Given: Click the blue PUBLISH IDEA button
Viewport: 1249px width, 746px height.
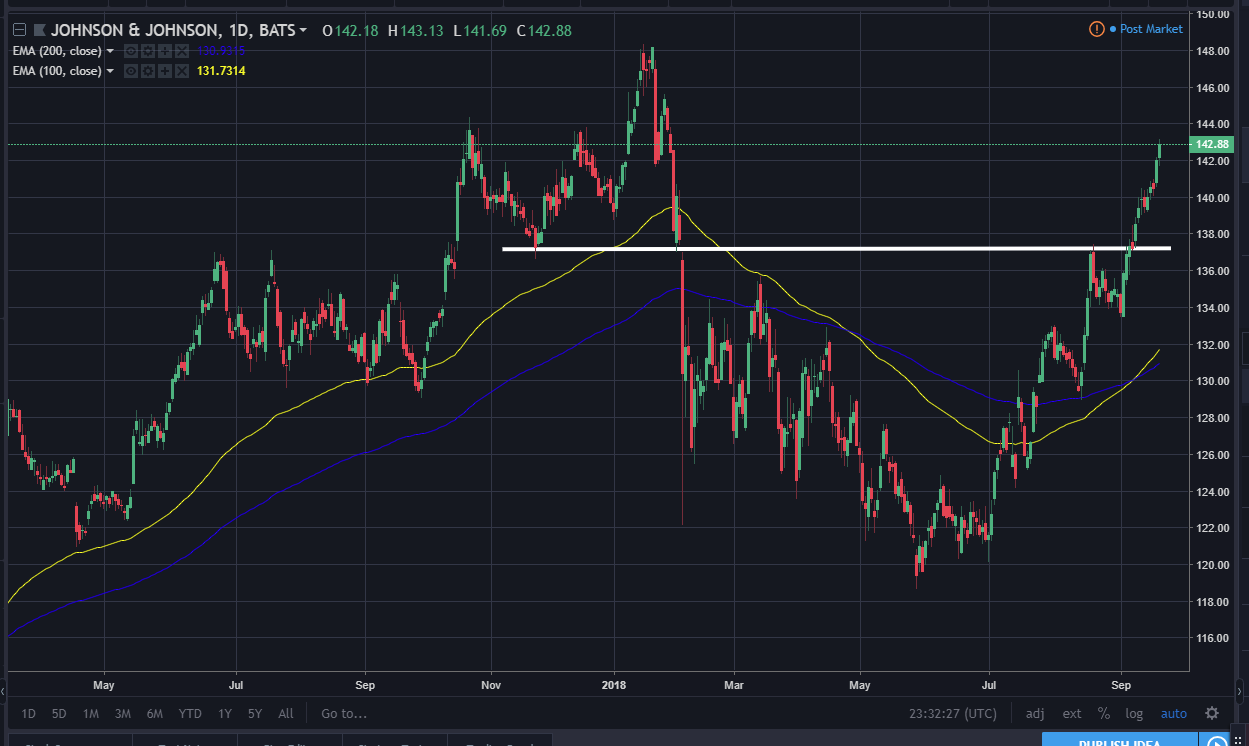Looking at the screenshot, I should pos(1119,742).
